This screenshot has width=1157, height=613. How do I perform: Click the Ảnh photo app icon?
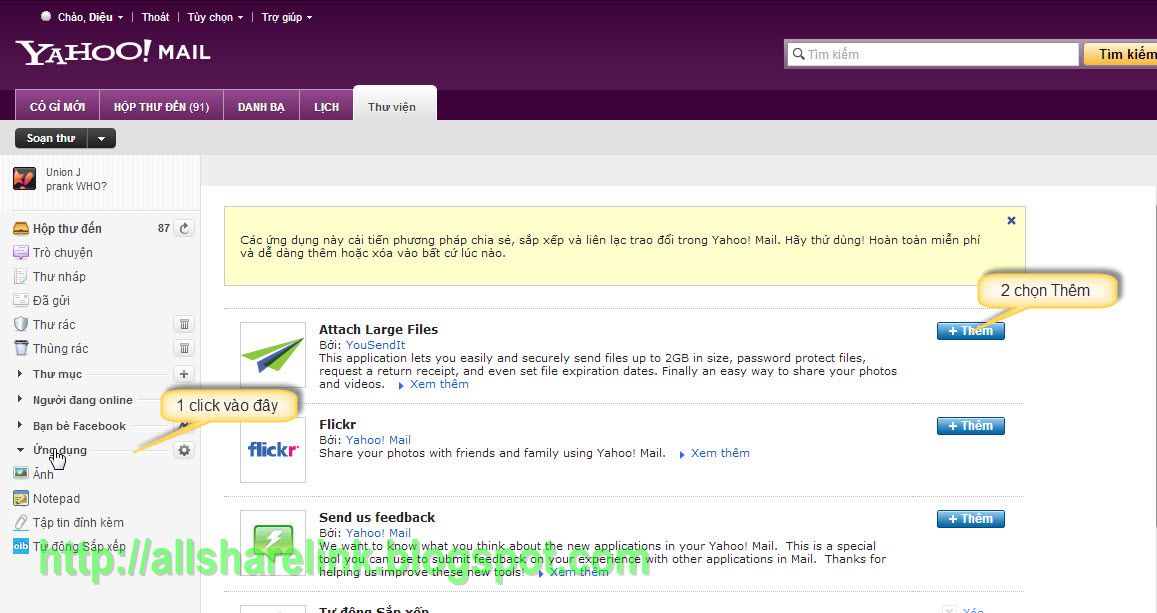pos(21,474)
